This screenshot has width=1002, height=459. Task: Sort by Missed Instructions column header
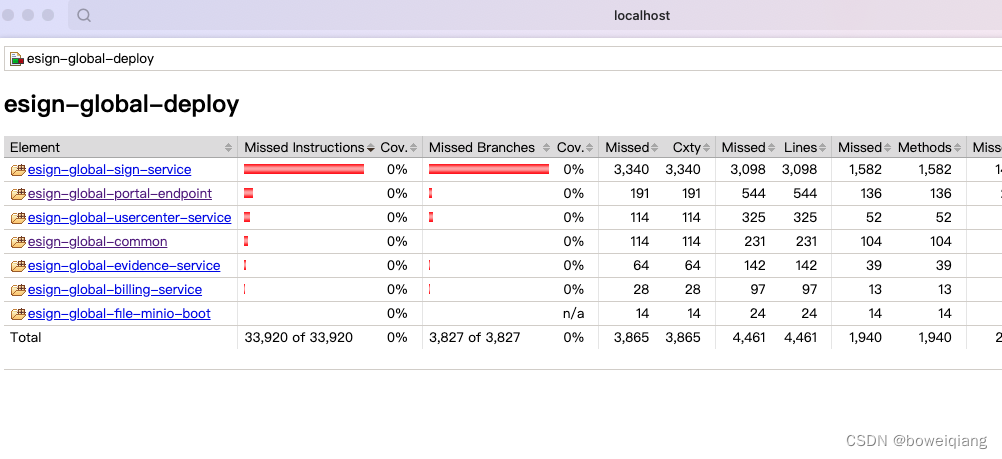click(309, 148)
